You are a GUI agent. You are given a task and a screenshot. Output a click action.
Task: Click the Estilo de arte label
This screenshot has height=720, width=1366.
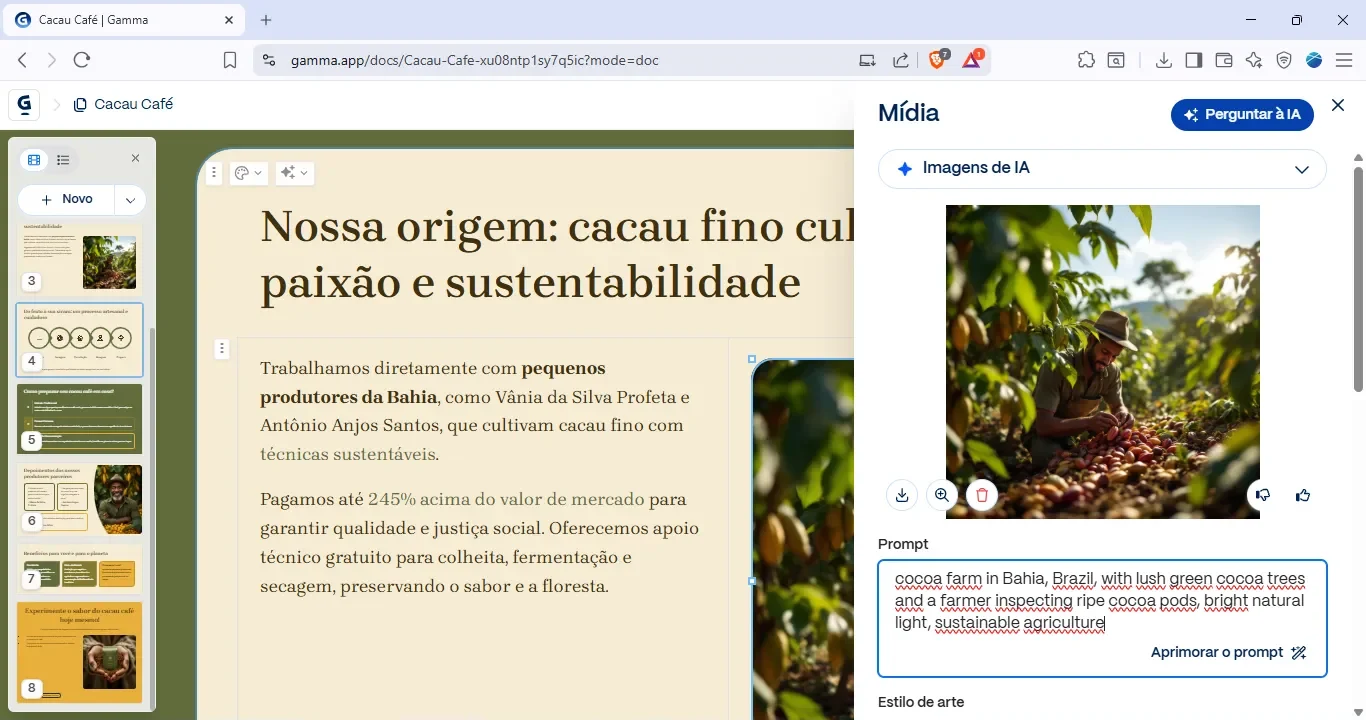pyautogui.click(x=921, y=702)
